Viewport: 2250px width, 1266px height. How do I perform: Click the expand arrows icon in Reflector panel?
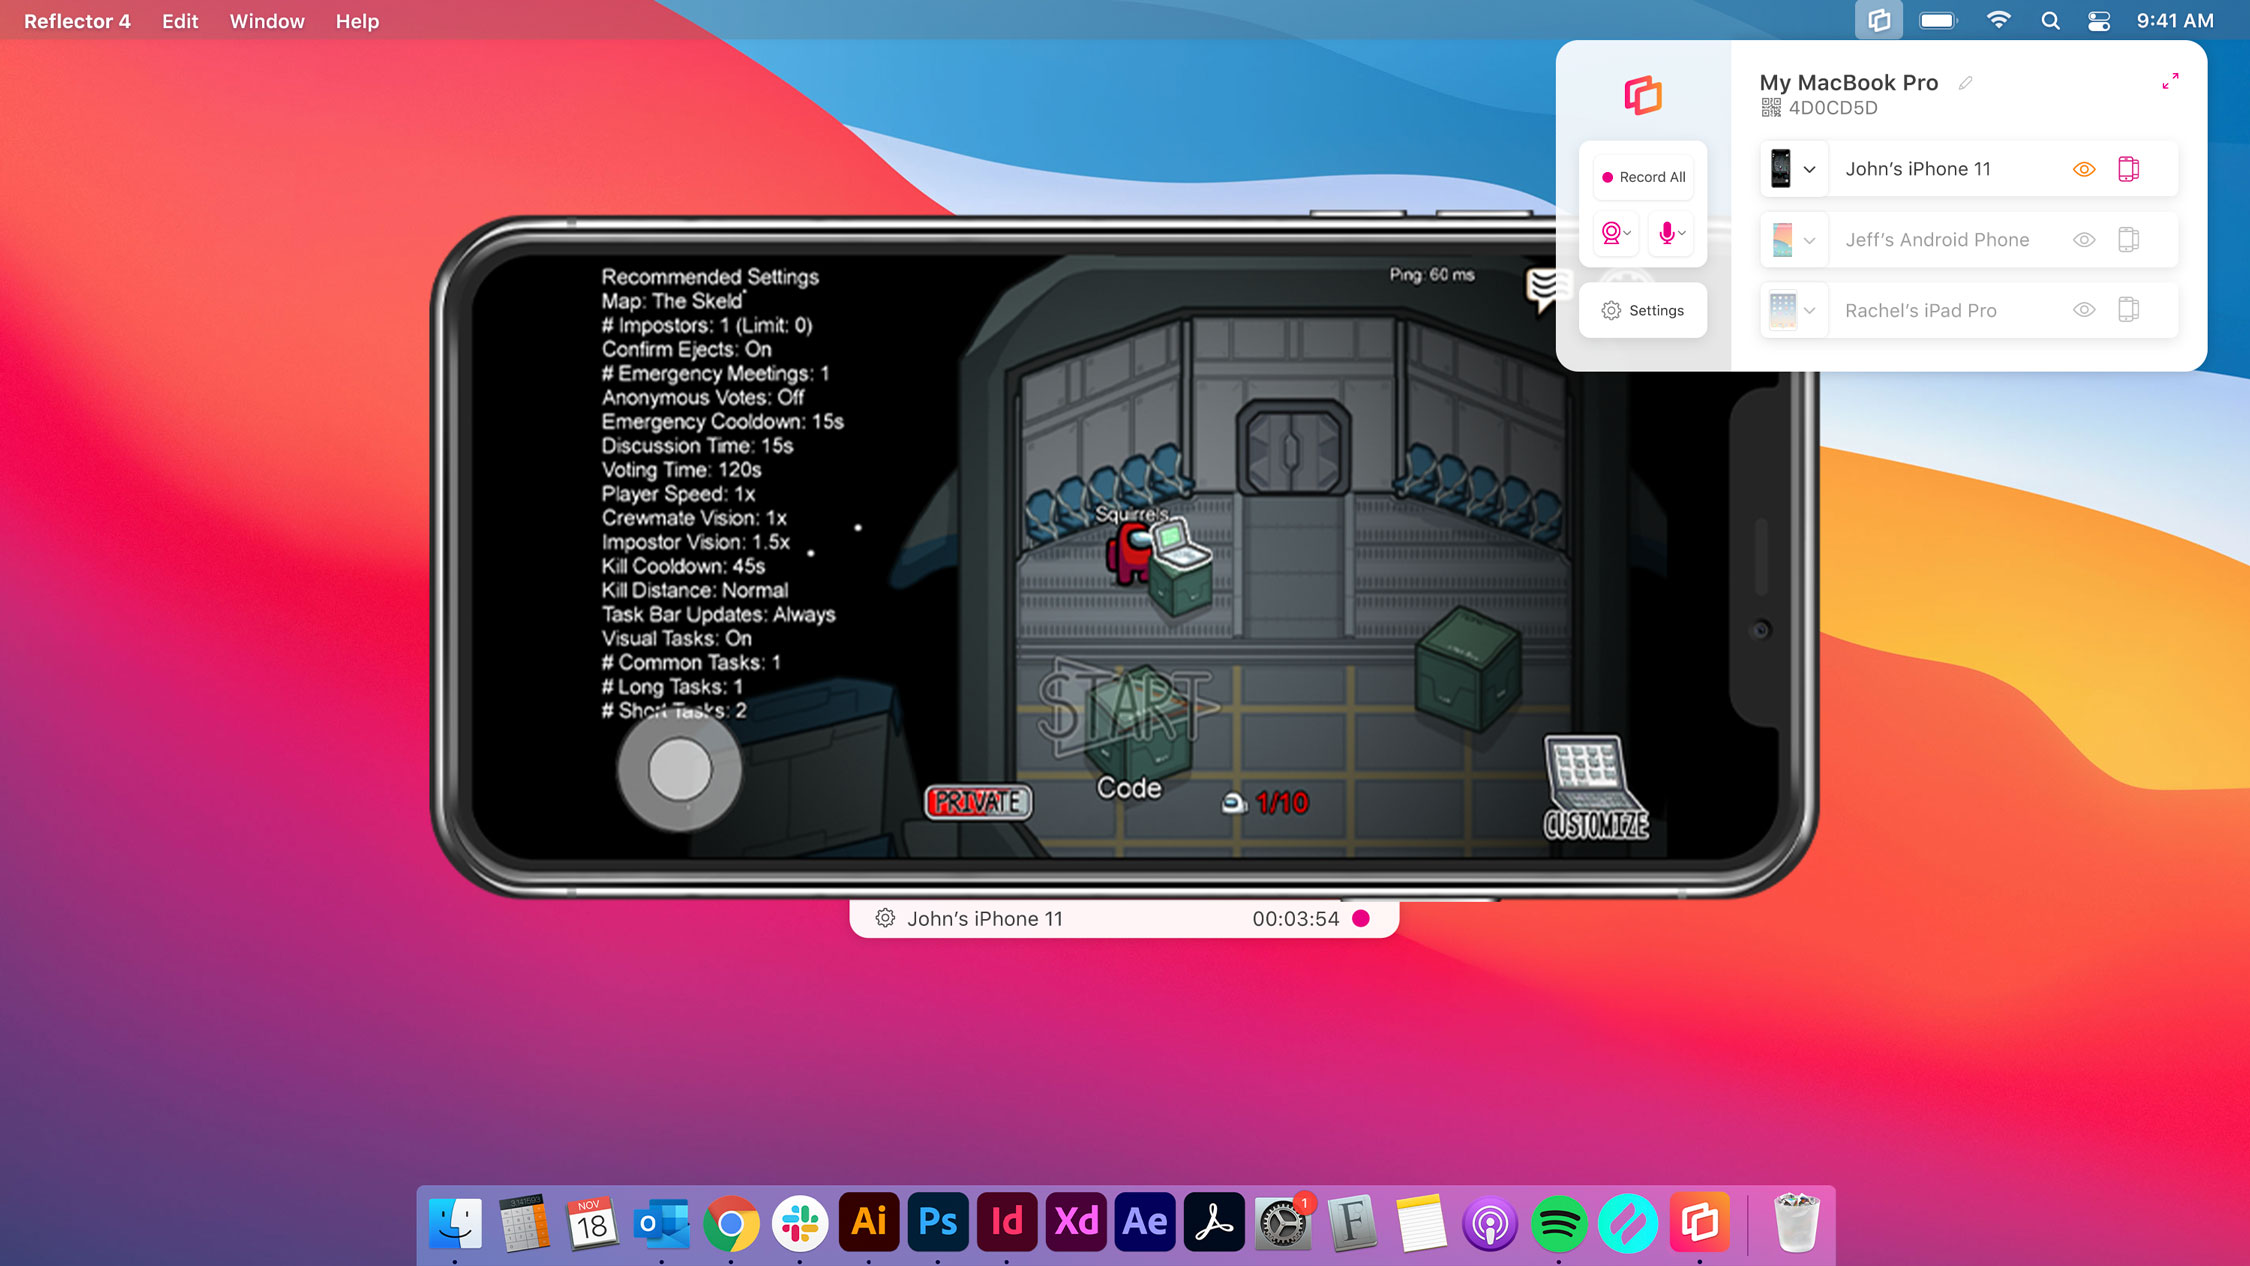(2170, 81)
